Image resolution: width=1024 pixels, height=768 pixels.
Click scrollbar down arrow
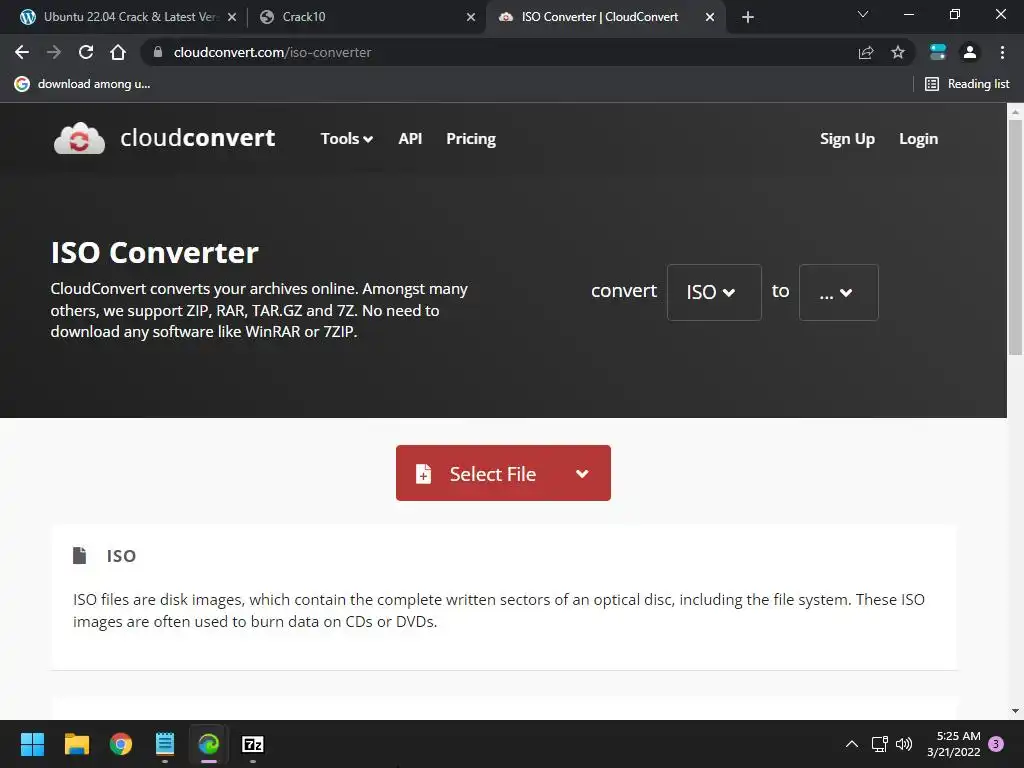[x=1015, y=711]
